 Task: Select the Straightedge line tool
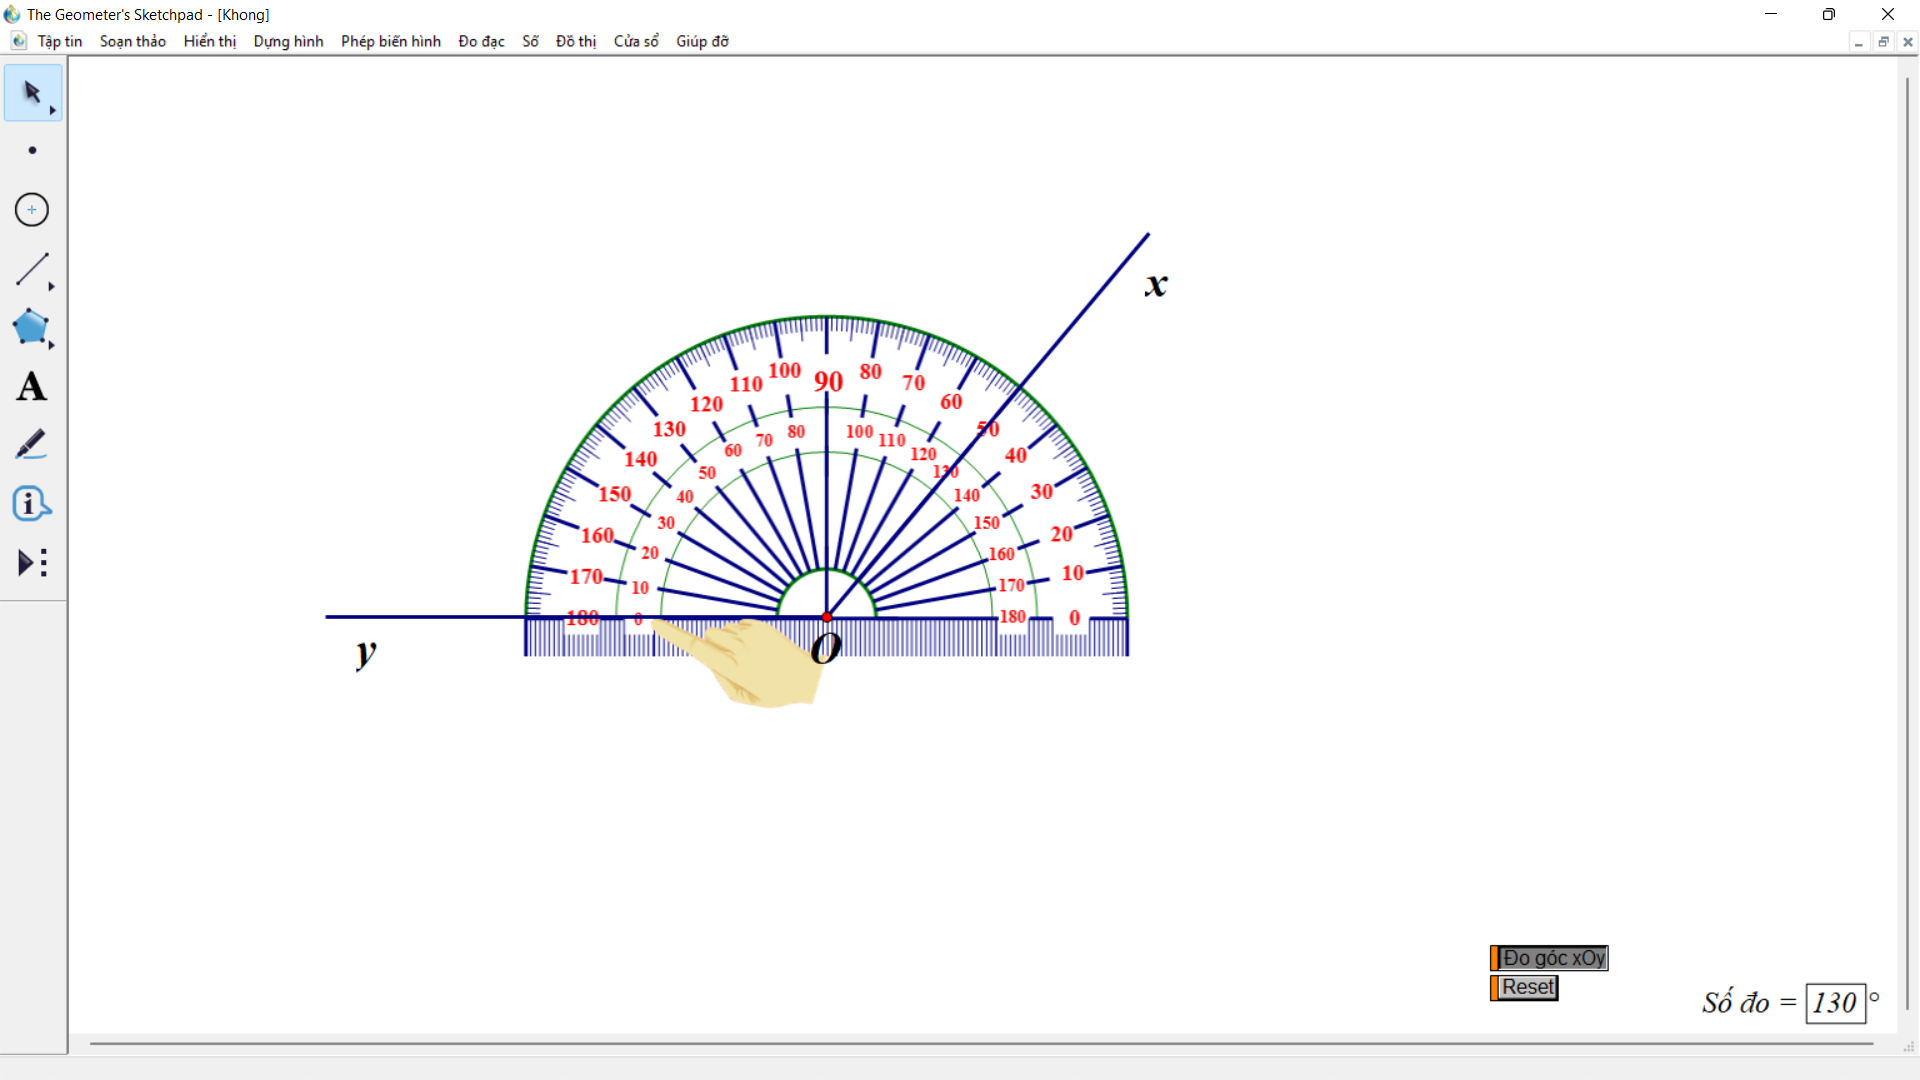31,268
